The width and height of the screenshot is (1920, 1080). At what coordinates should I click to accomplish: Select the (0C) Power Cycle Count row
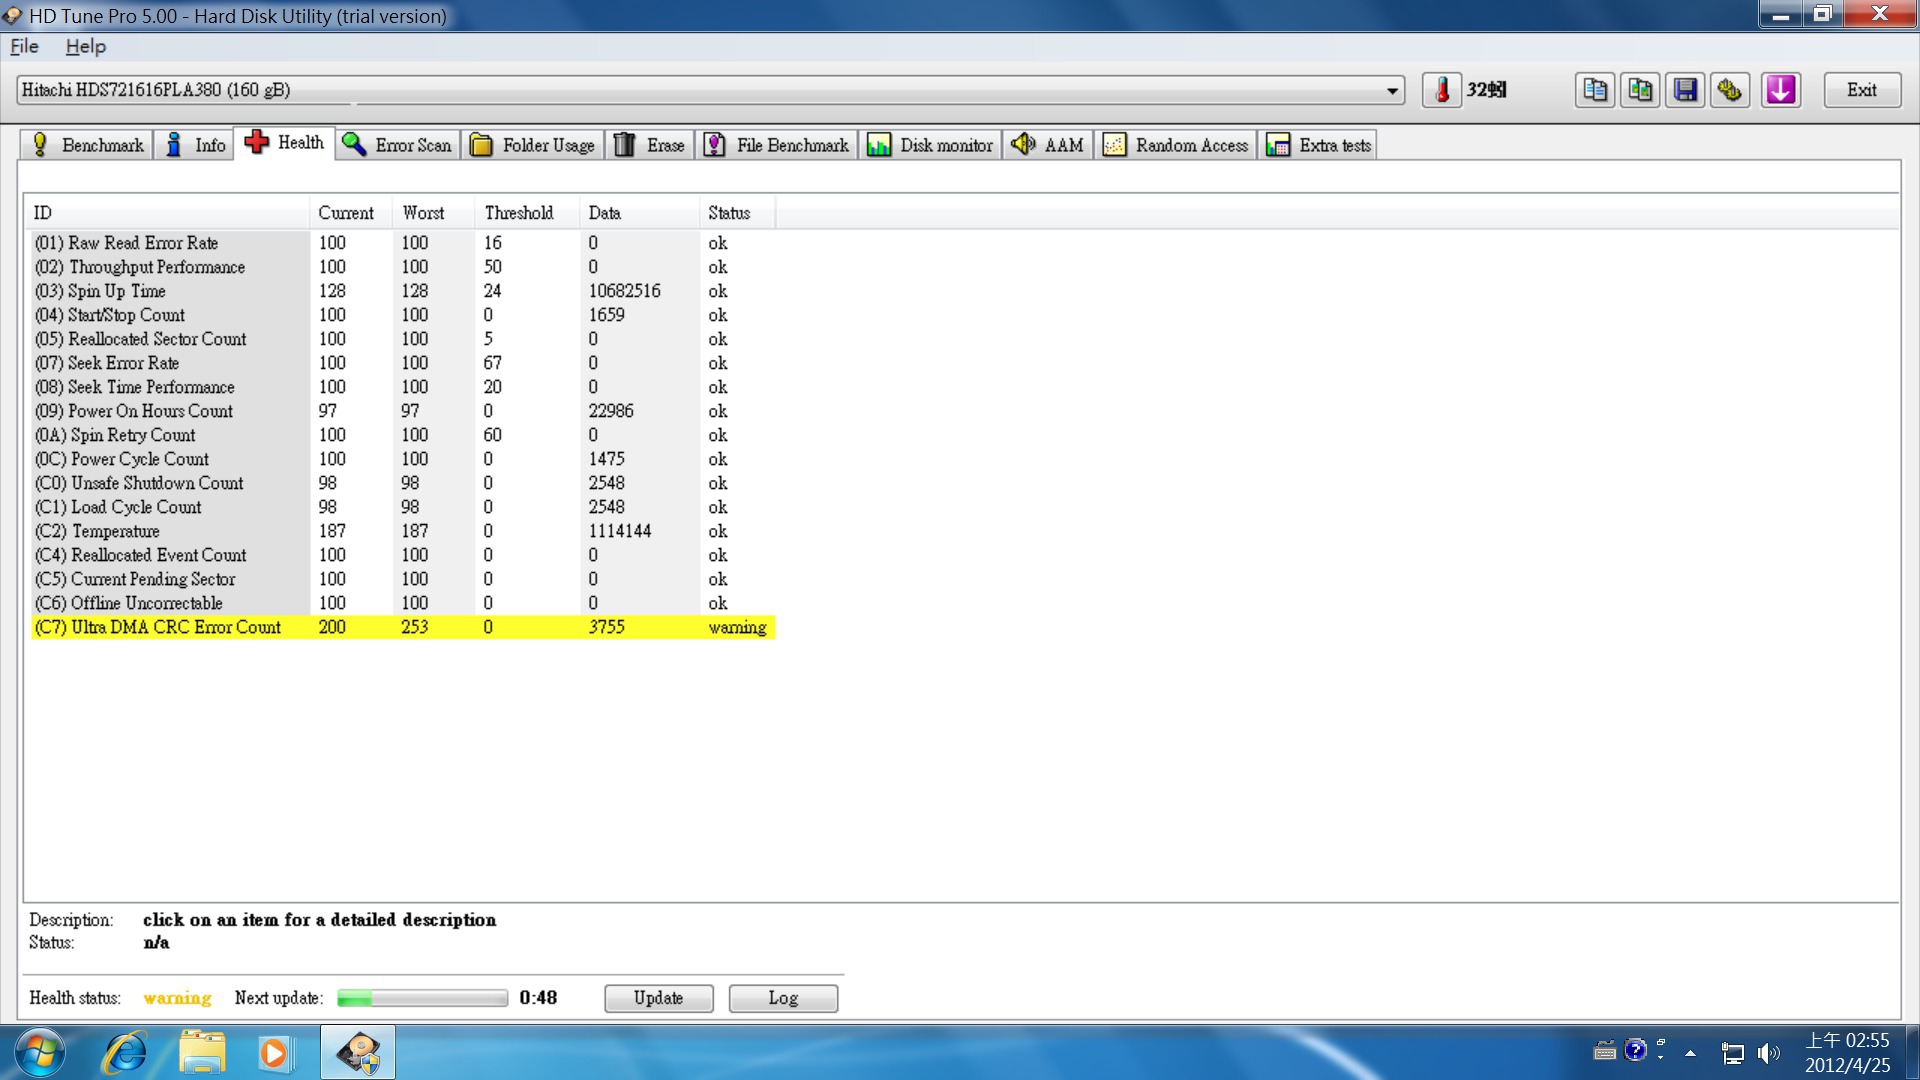point(403,459)
